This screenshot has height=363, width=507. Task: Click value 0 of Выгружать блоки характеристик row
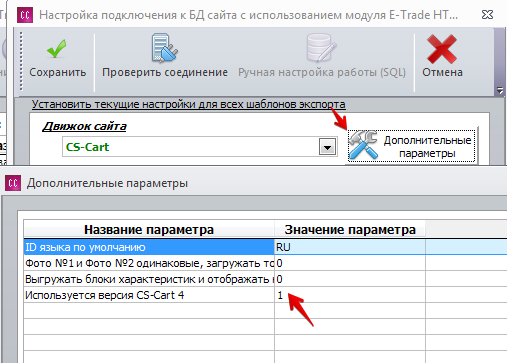point(350,279)
